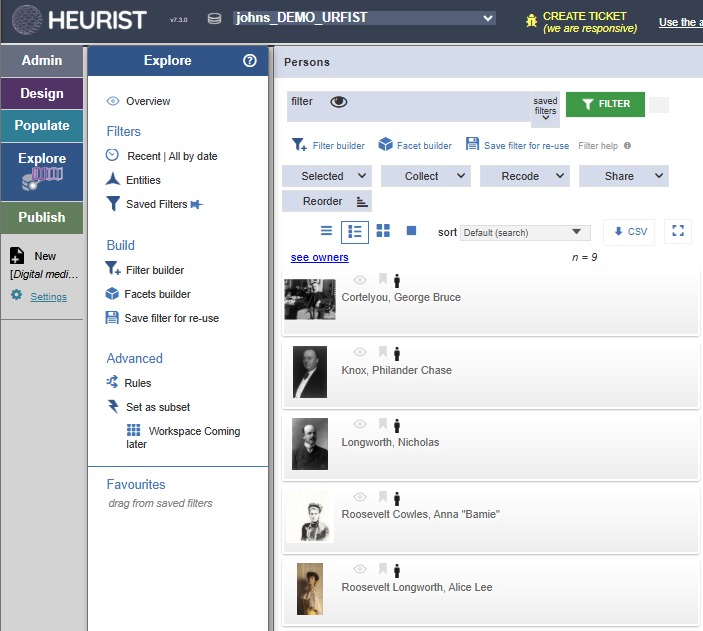
Task: Open the Cortelyou, George Bruce thumbnail
Action: (310, 299)
